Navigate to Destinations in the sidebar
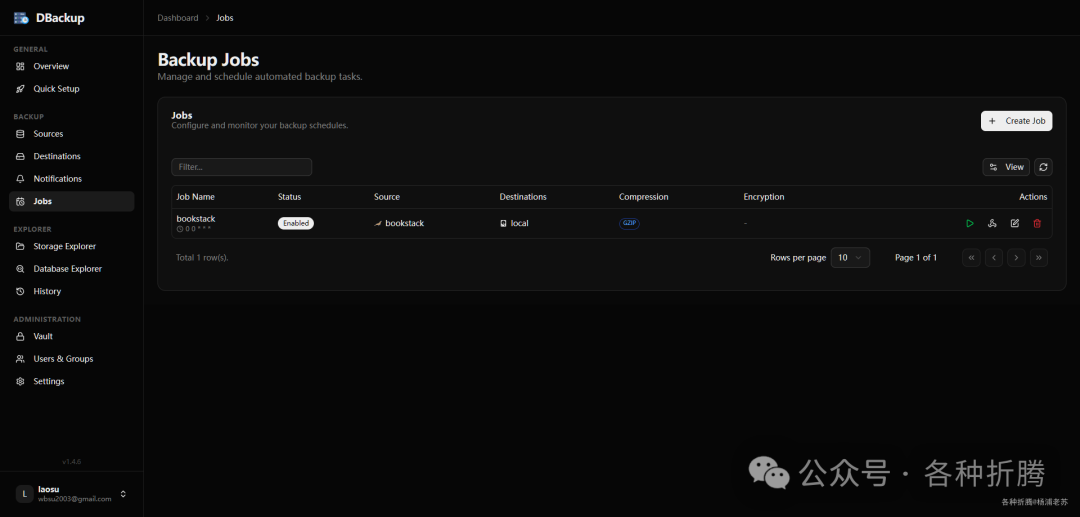The height and width of the screenshot is (517, 1080). (71, 156)
